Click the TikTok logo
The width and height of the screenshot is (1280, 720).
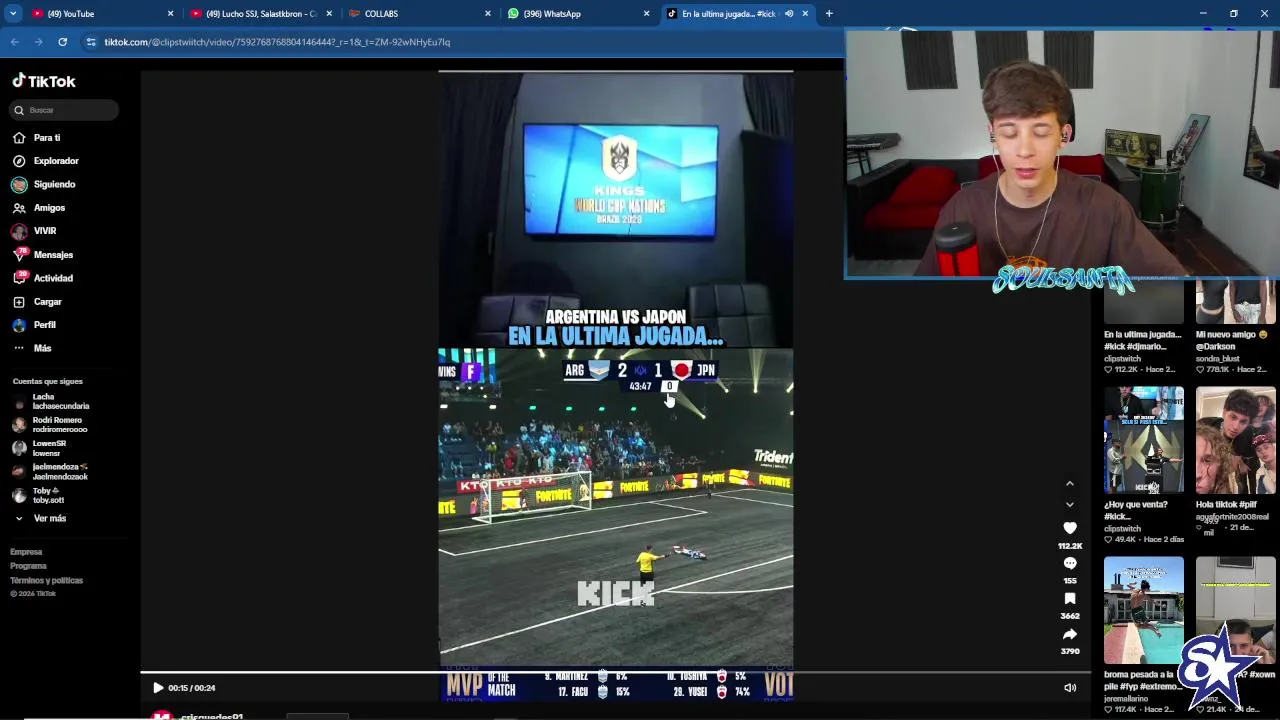point(44,81)
